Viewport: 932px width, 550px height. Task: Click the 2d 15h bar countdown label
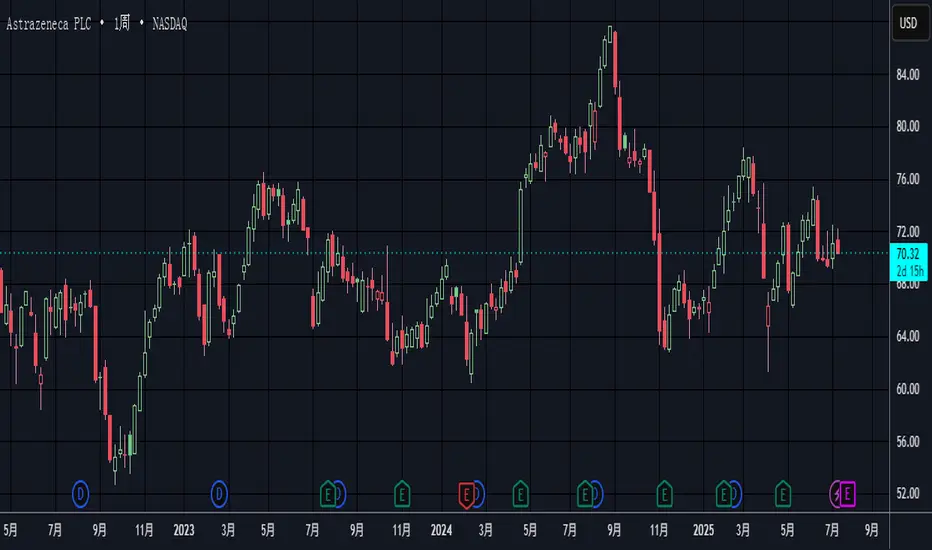pyautogui.click(x=908, y=268)
